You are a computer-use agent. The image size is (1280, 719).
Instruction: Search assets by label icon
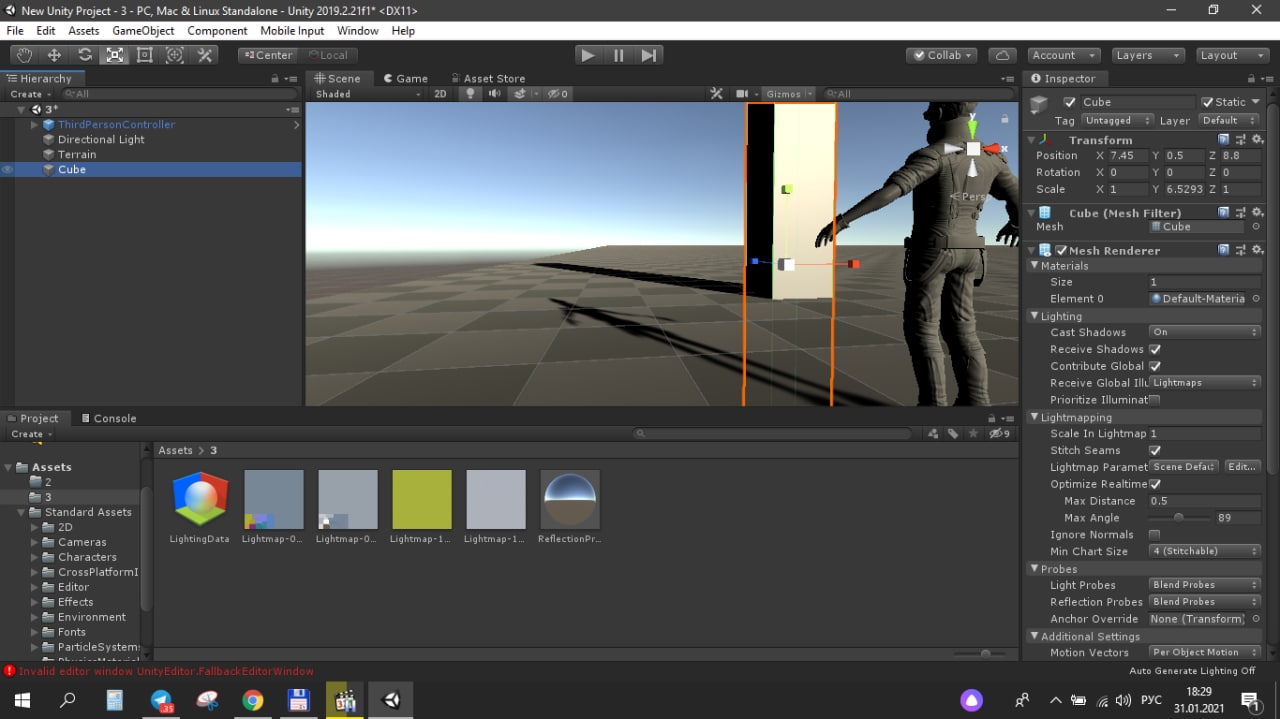[953, 434]
